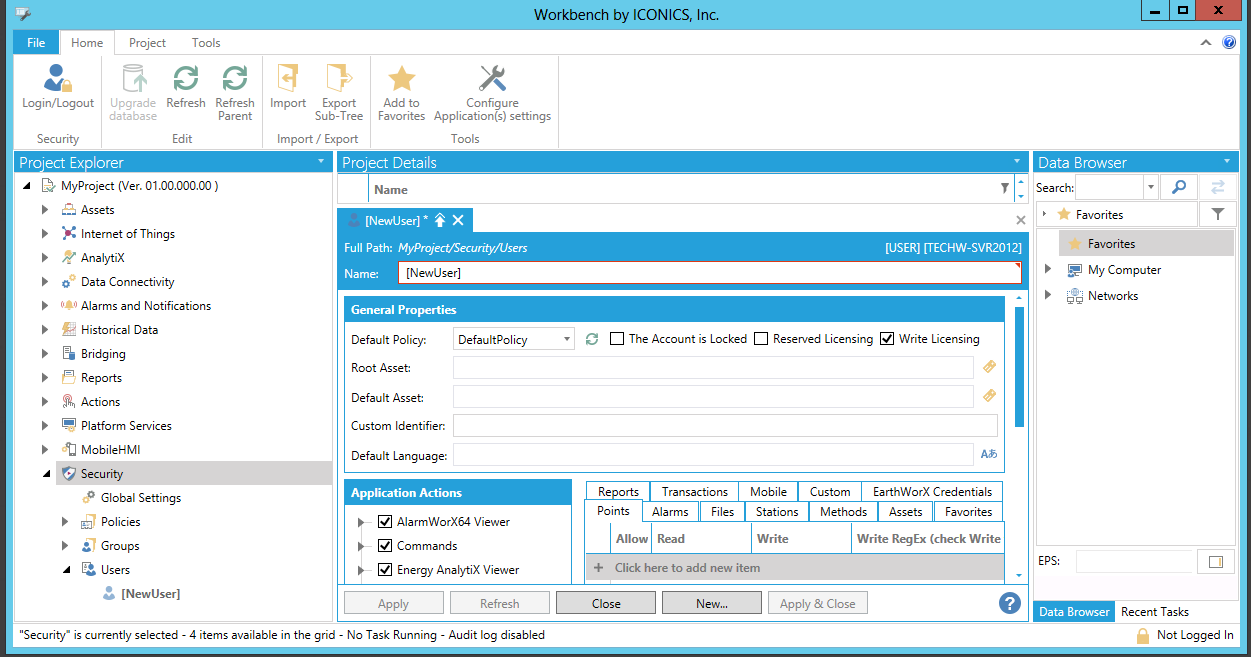Click the refresh icon beside Default Policy
This screenshot has width=1251, height=657.
pos(592,339)
